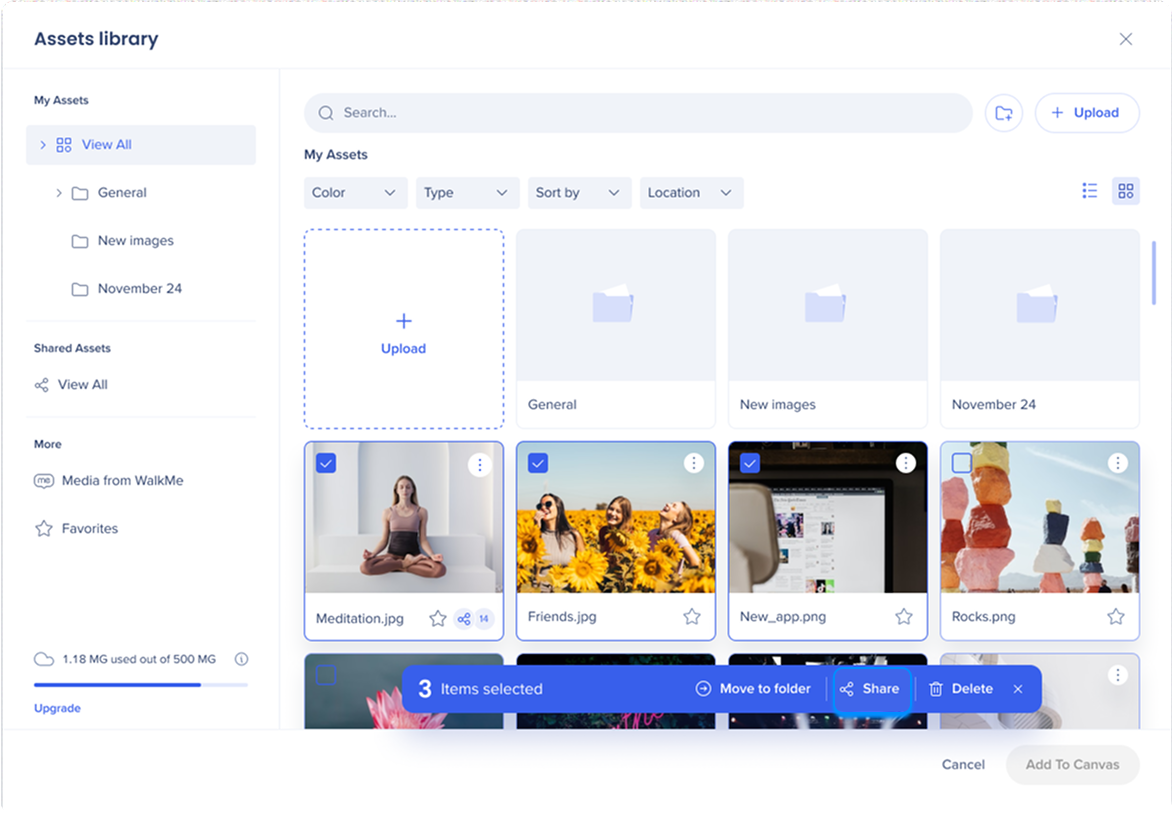Uncheck the Meditation.jpg checkbox
This screenshot has width=1172, height=815.
point(326,463)
